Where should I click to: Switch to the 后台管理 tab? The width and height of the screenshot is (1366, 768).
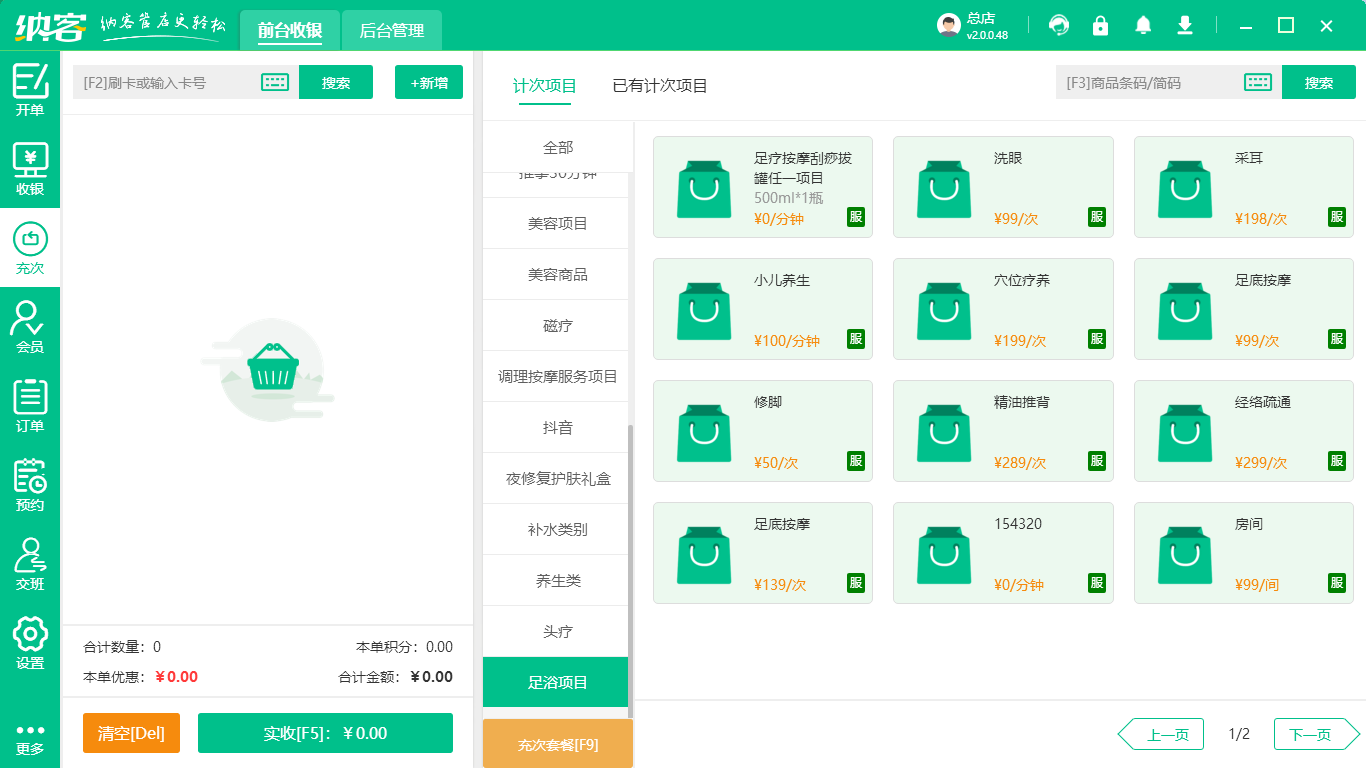pyautogui.click(x=391, y=31)
